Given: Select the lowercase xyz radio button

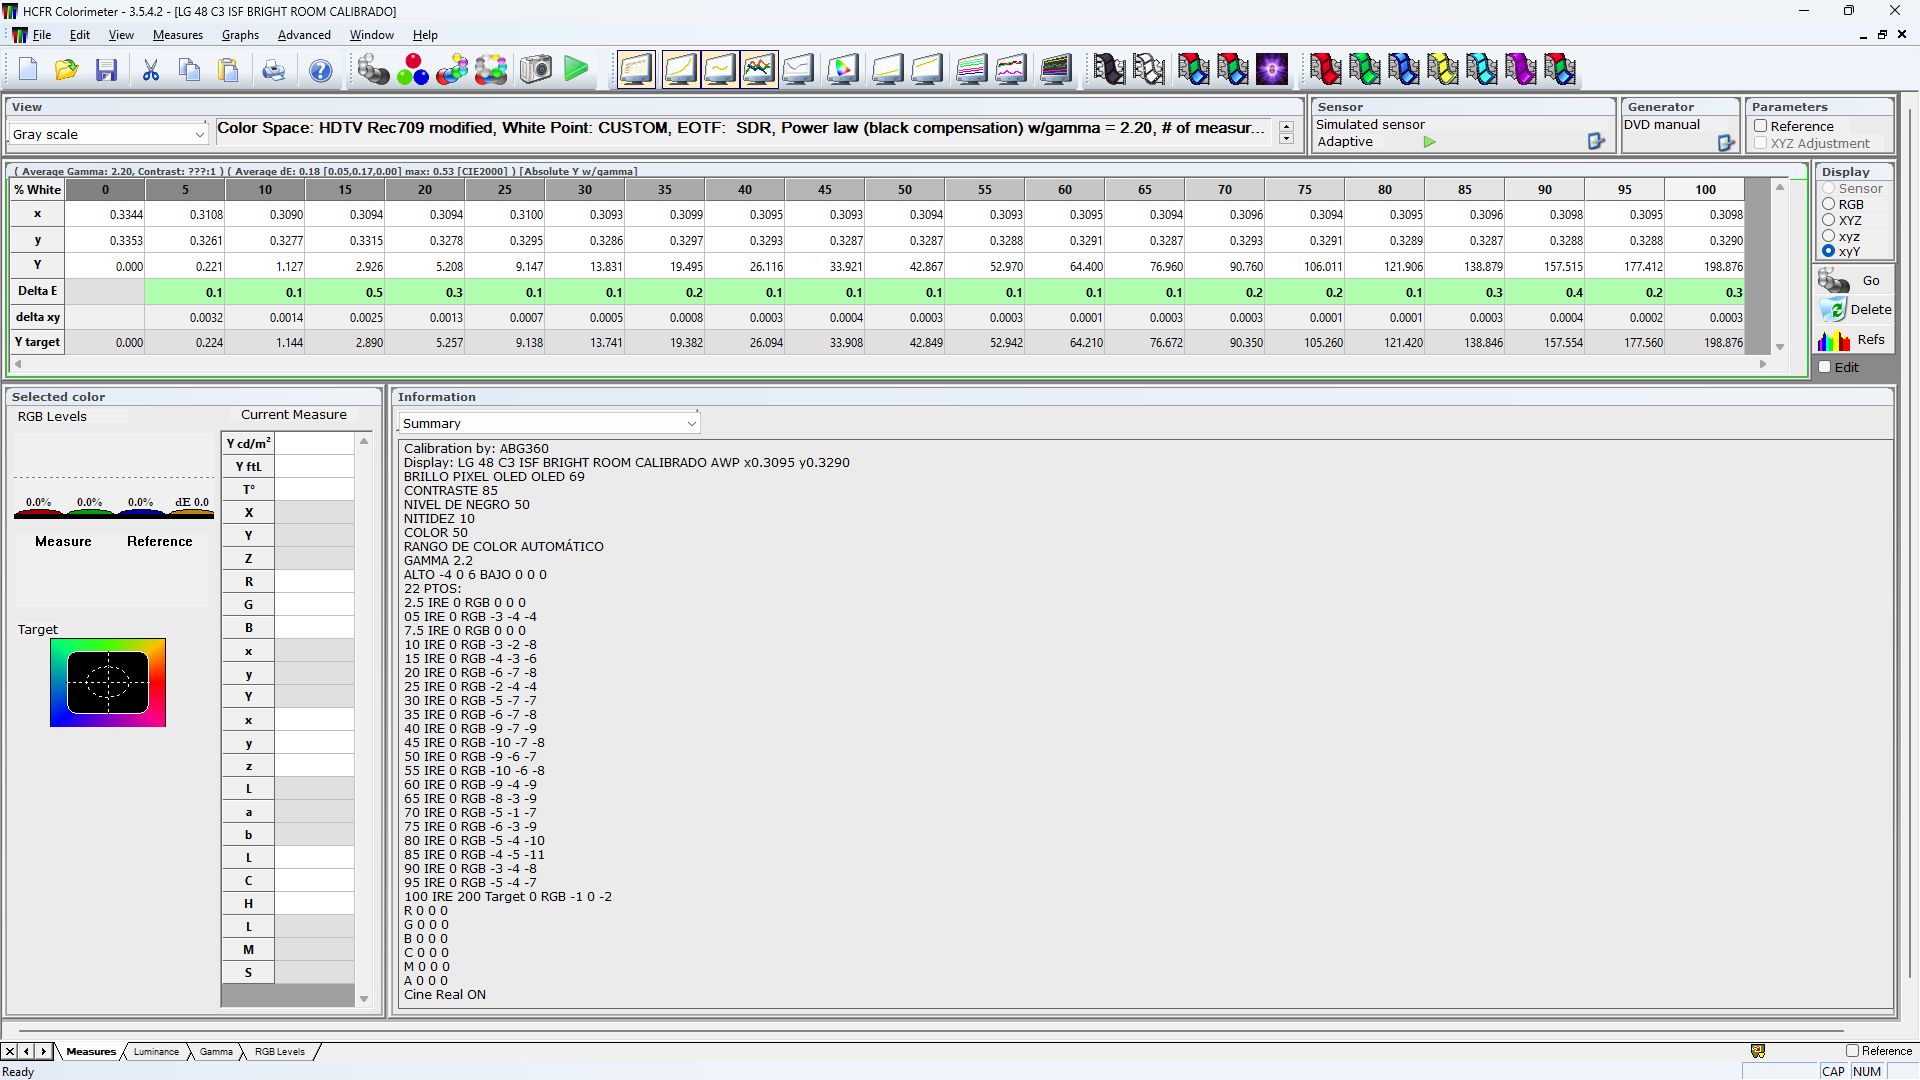Looking at the screenshot, I should [1829, 236].
